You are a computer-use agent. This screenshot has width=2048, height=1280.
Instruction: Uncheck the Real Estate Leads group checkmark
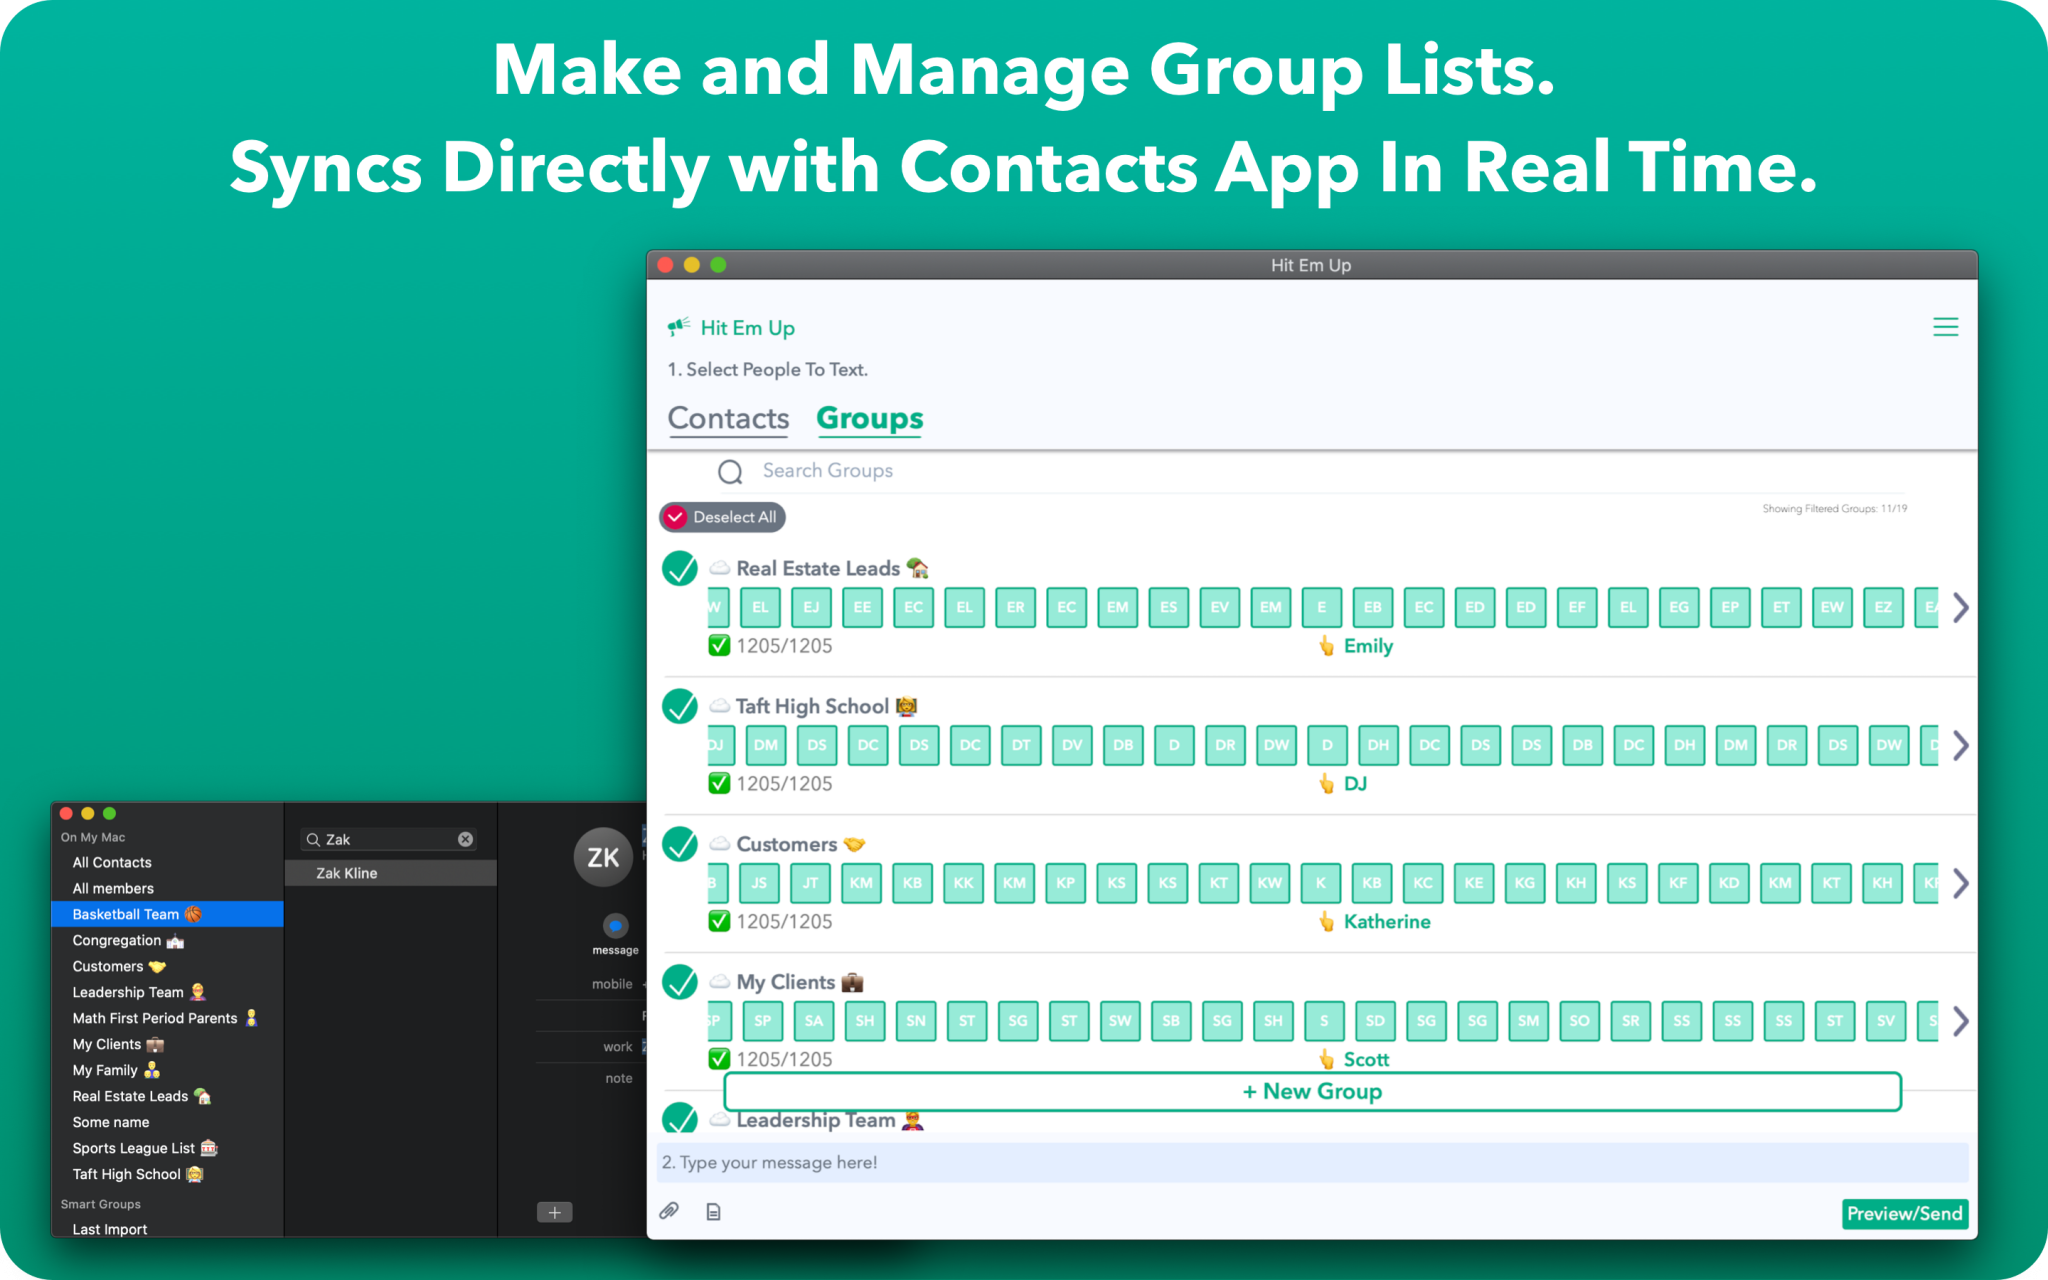tap(680, 569)
